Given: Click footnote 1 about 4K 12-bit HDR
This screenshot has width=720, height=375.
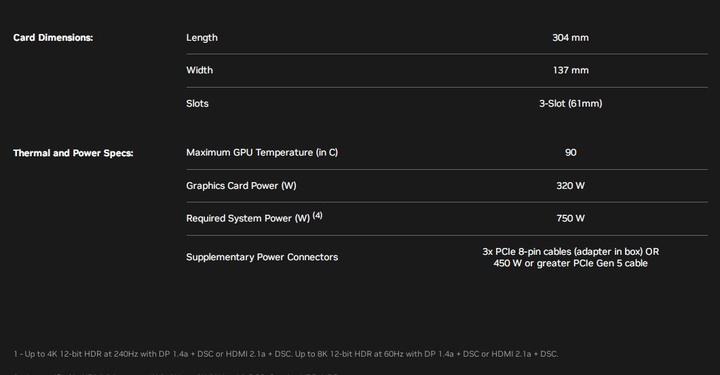Looking at the screenshot, I should pos(286,354).
